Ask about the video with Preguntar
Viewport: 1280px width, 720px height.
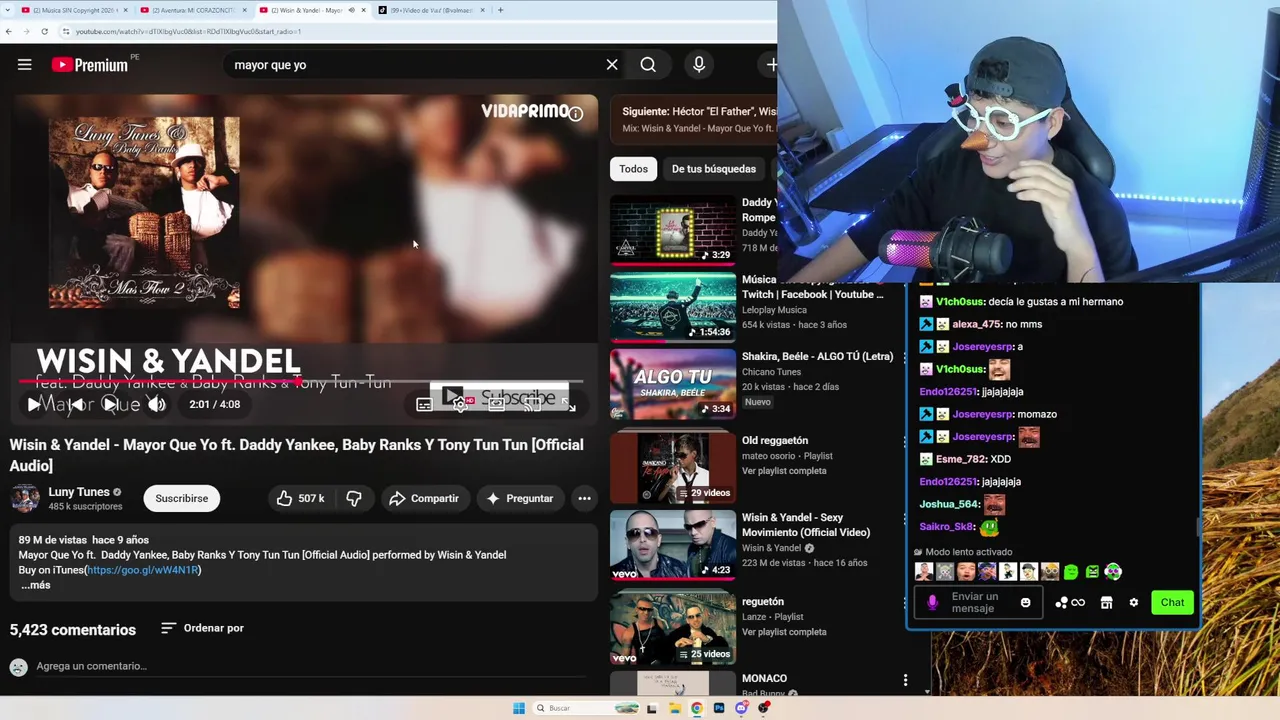coord(520,498)
